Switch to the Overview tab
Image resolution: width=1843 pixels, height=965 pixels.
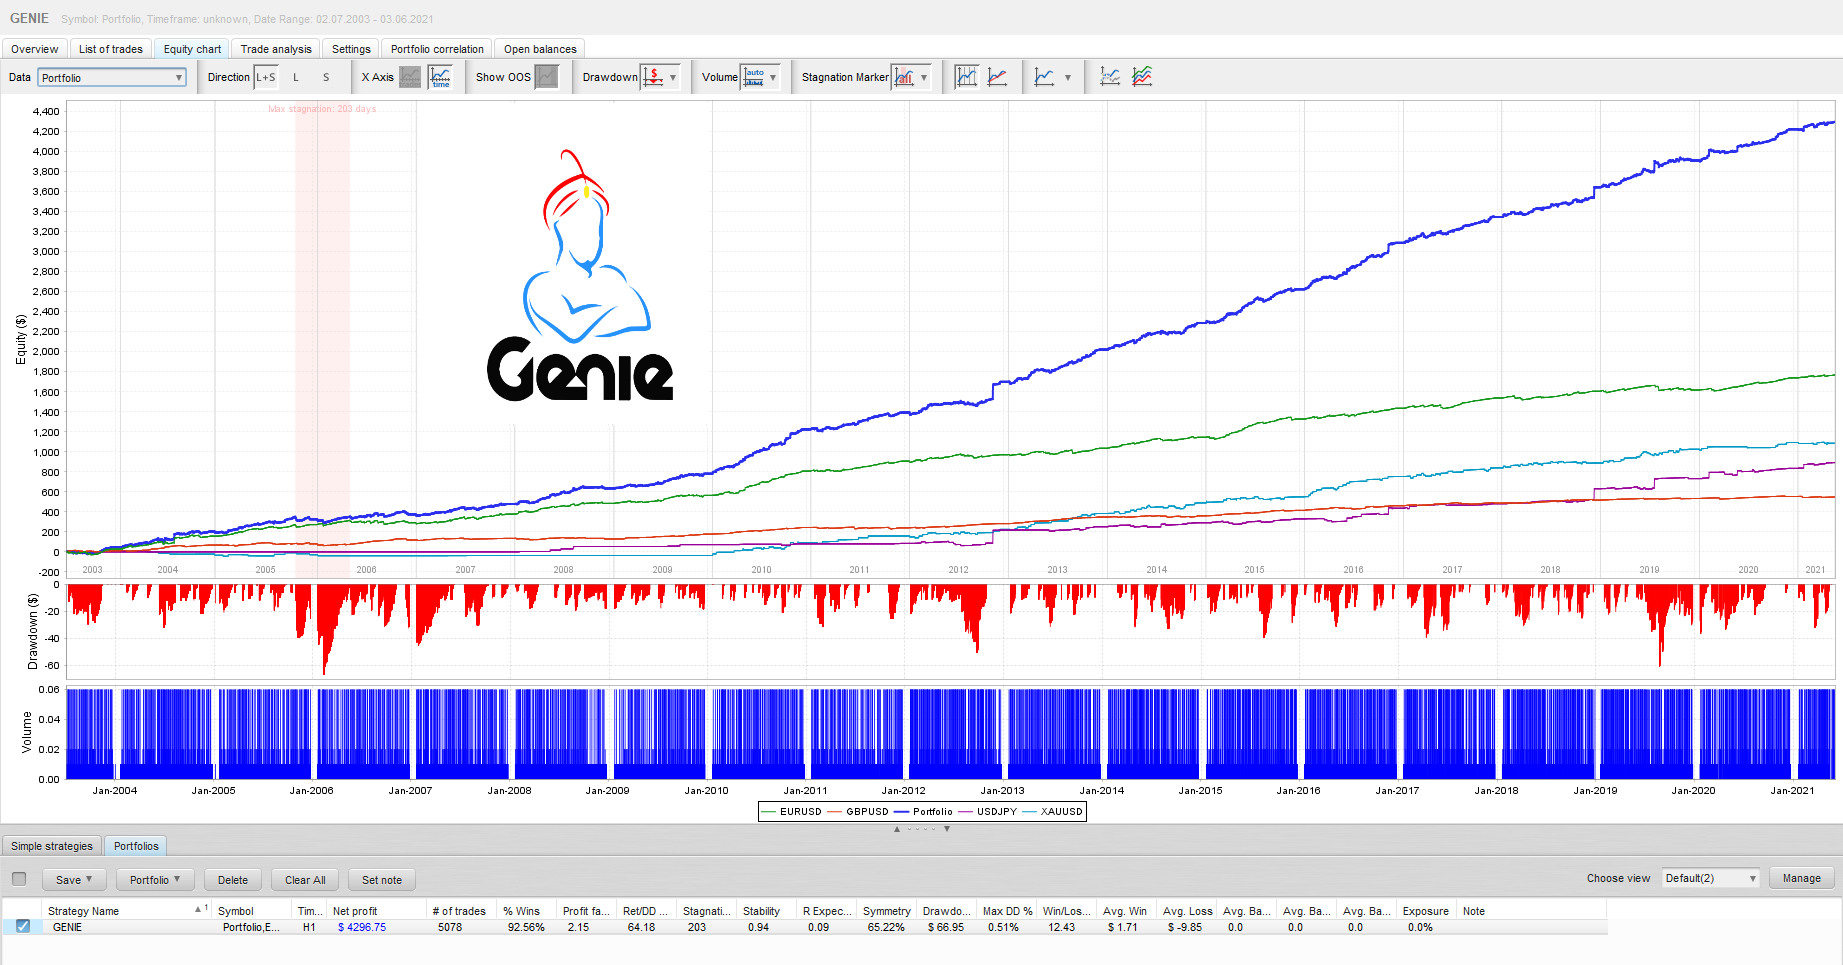pos(35,49)
